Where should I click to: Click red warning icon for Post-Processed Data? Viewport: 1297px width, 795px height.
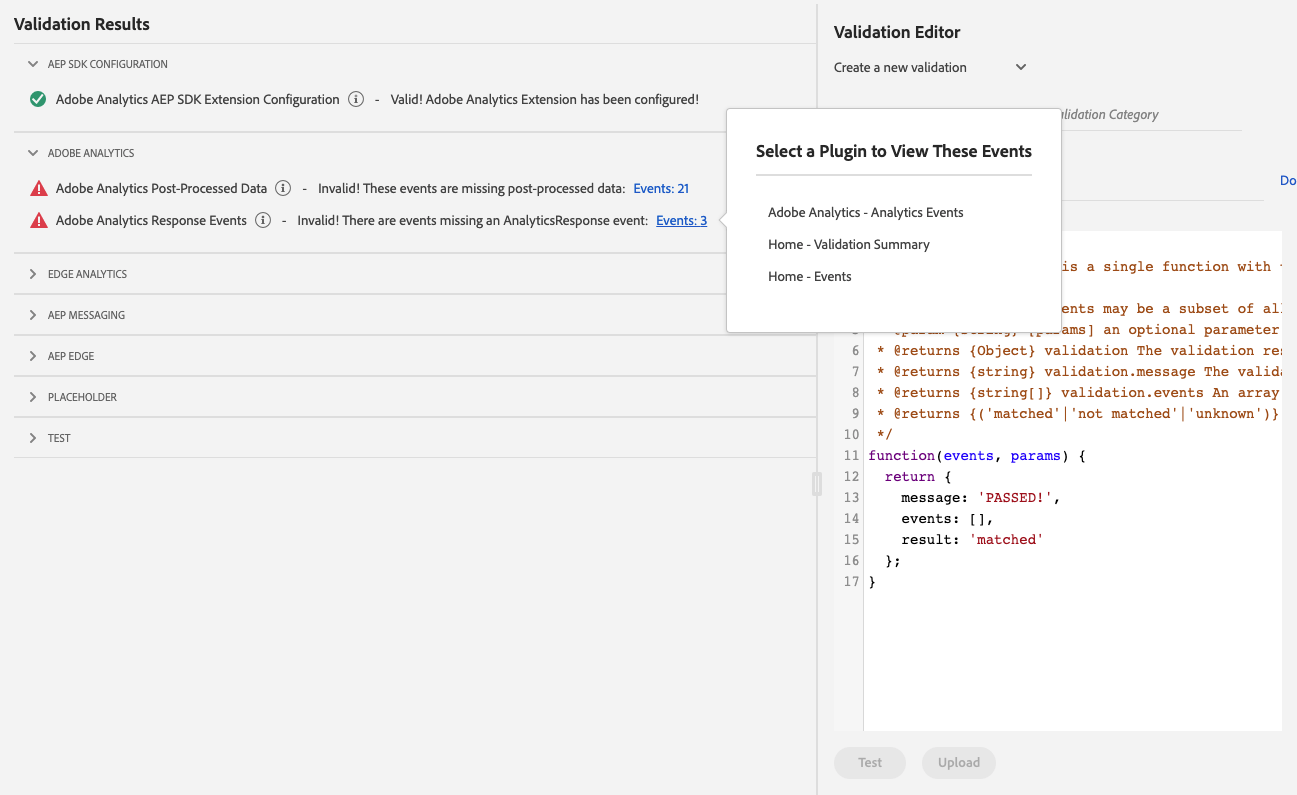click(38, 188)
